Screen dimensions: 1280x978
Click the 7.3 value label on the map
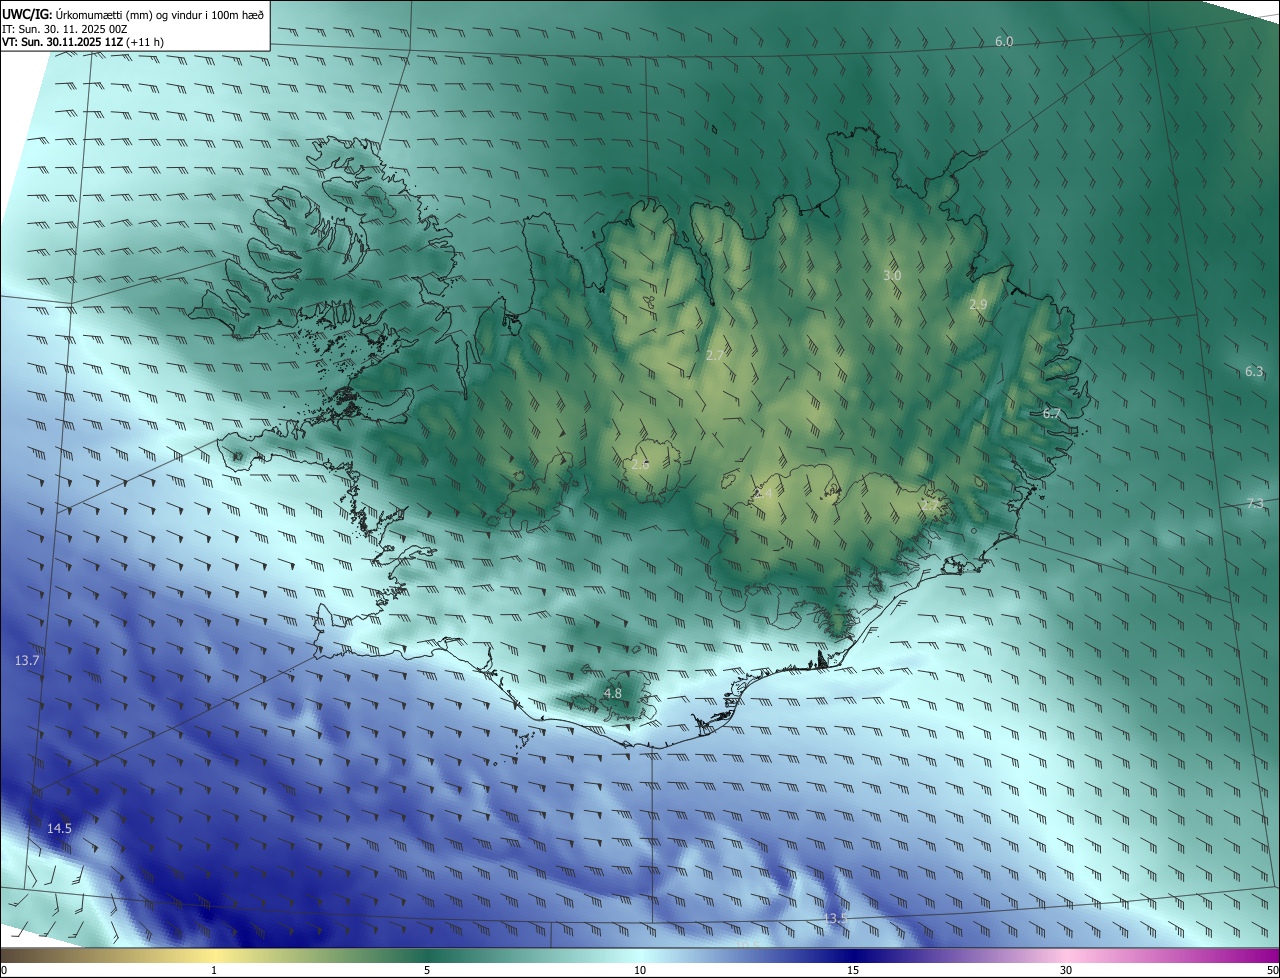1255,504
